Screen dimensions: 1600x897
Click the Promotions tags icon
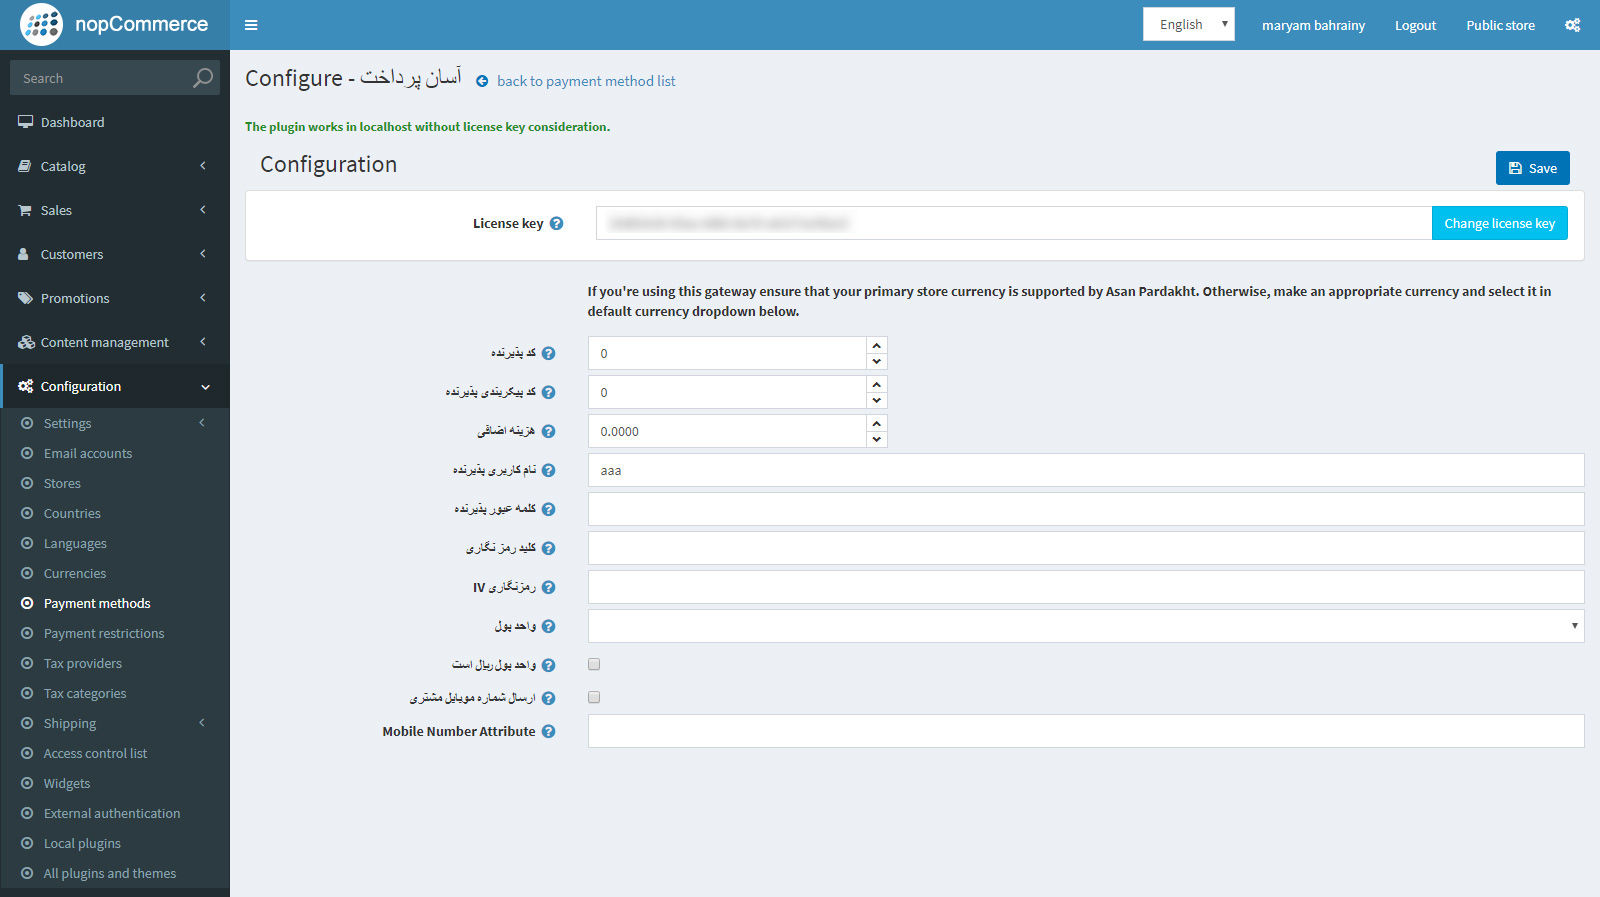[x=25, y=298]
